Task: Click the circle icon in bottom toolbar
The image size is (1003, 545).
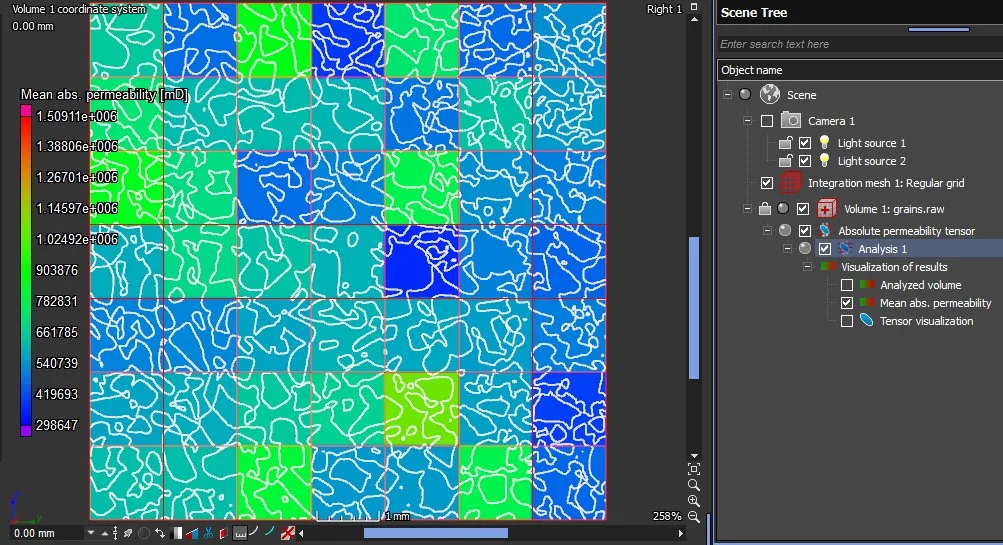Action: click(144, 533)
